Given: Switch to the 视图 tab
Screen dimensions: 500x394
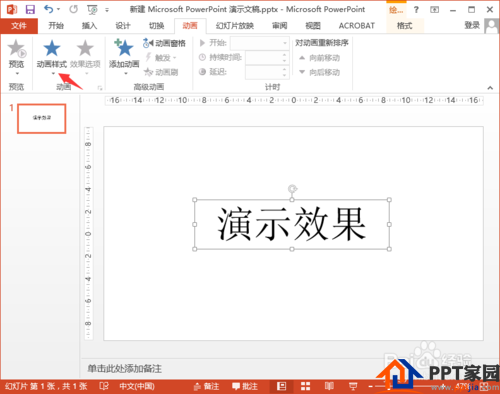Looking at the screenshot, I should click(x=313, y=26).
